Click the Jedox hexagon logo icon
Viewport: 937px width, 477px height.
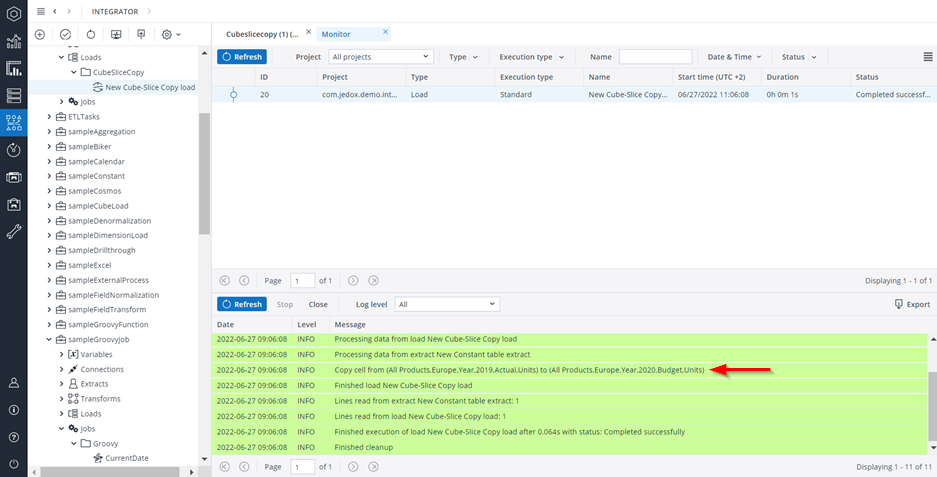[x=14, y=13]
